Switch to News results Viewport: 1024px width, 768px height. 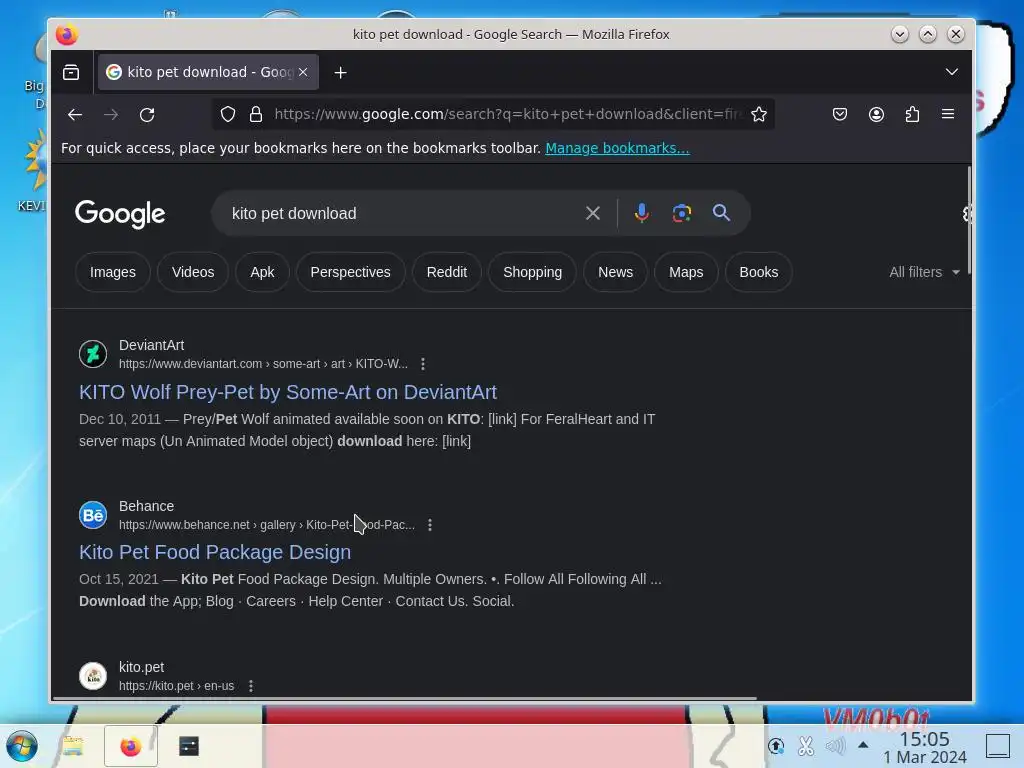pyautogui.click(x=615, y=272)
